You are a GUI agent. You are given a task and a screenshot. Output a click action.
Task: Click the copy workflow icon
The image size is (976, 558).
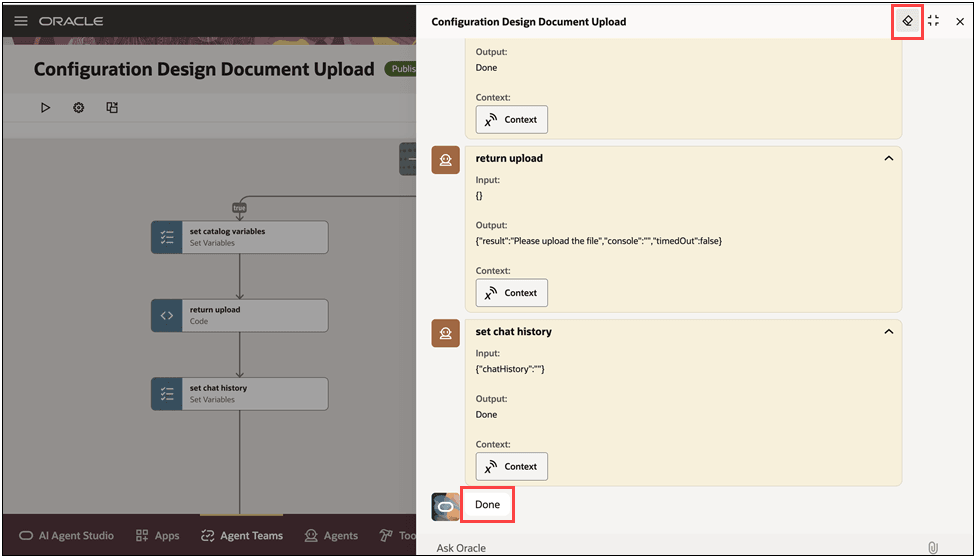click(x=112, y=108)
